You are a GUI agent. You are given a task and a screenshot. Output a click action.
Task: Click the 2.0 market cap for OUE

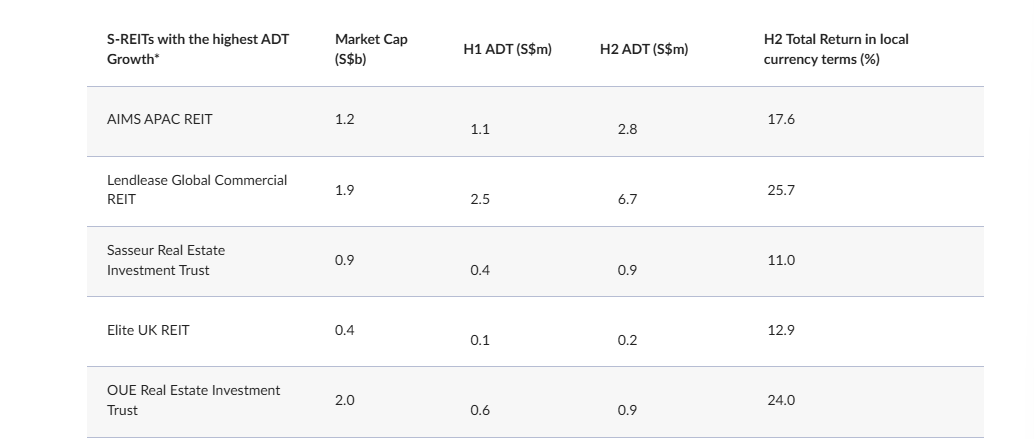click(344, 400)
